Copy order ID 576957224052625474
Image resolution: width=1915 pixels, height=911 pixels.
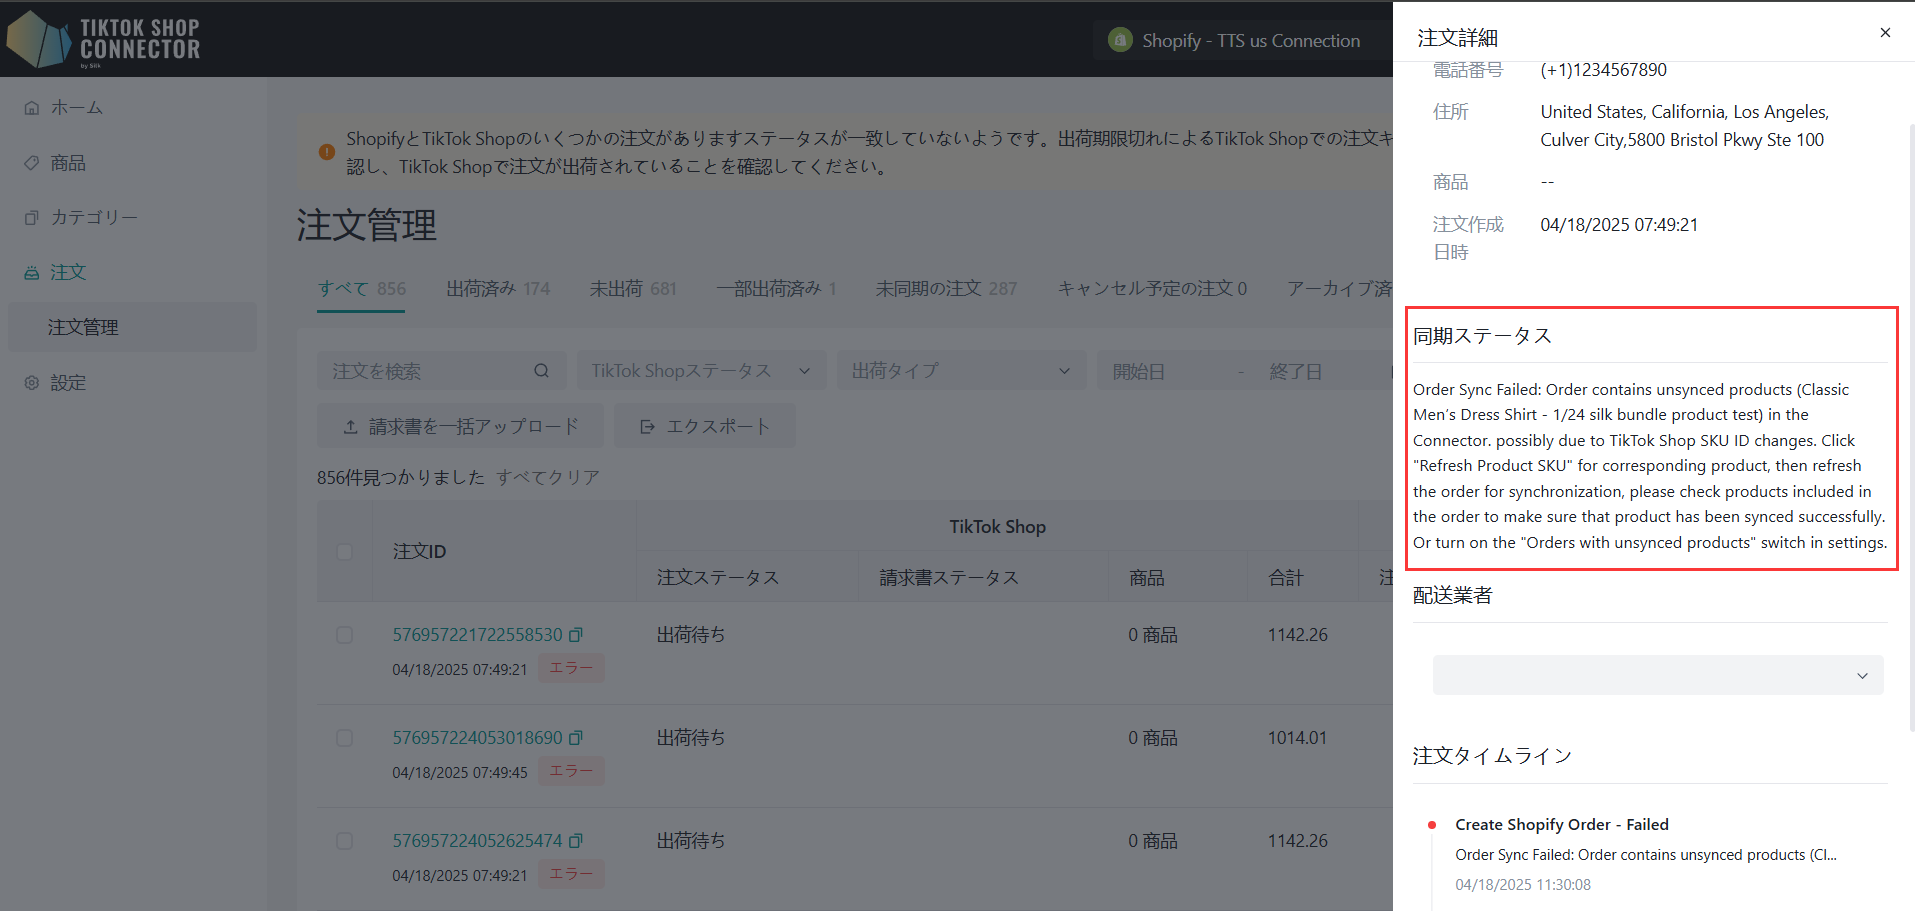(576, 841)
